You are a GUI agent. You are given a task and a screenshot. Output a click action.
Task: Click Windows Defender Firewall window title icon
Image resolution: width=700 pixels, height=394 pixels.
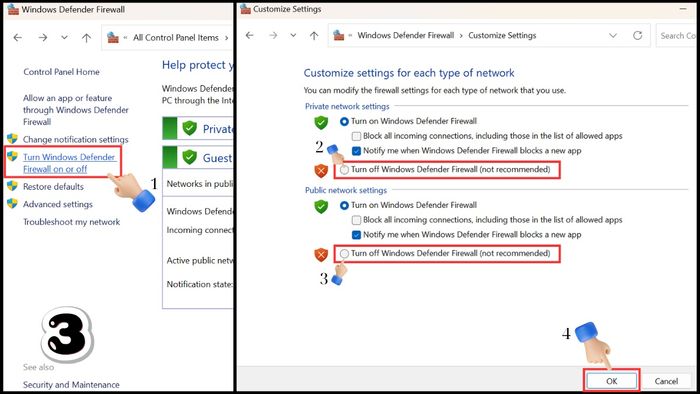tap(13, 9)
